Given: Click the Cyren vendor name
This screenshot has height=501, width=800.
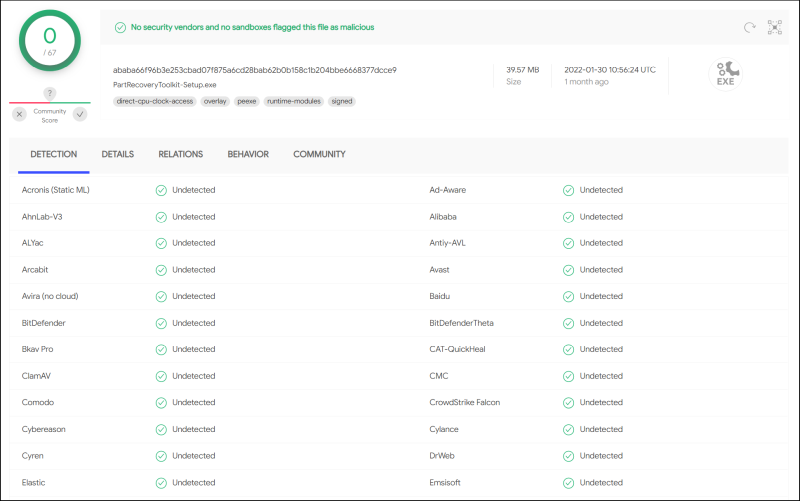Looking at the screenshot, I should click(33, 456).
